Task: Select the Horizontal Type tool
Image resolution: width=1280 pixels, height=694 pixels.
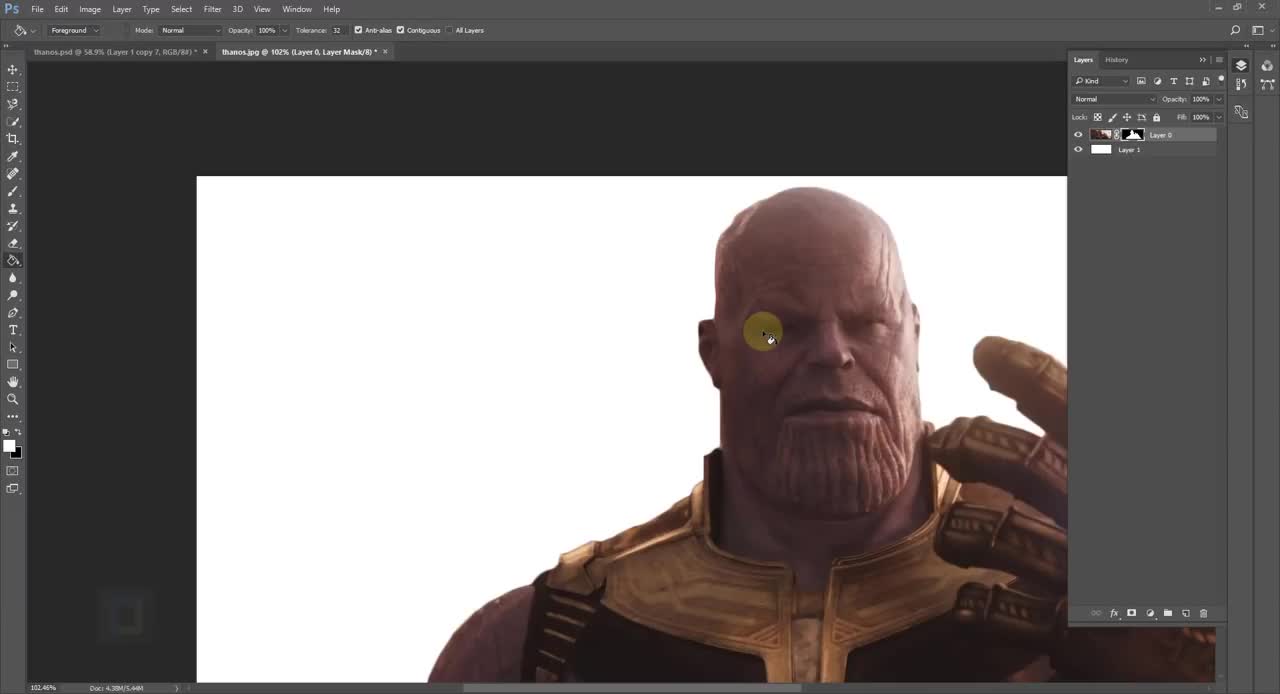Action: coord(13,330)
